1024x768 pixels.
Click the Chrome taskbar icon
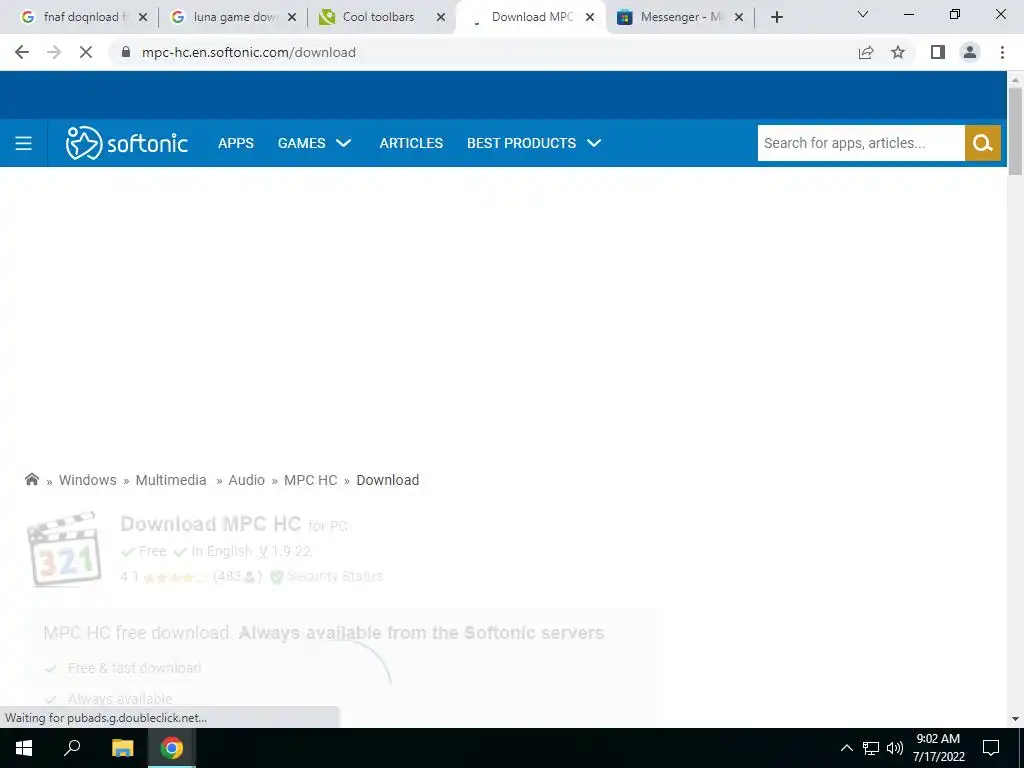(172, 748)
